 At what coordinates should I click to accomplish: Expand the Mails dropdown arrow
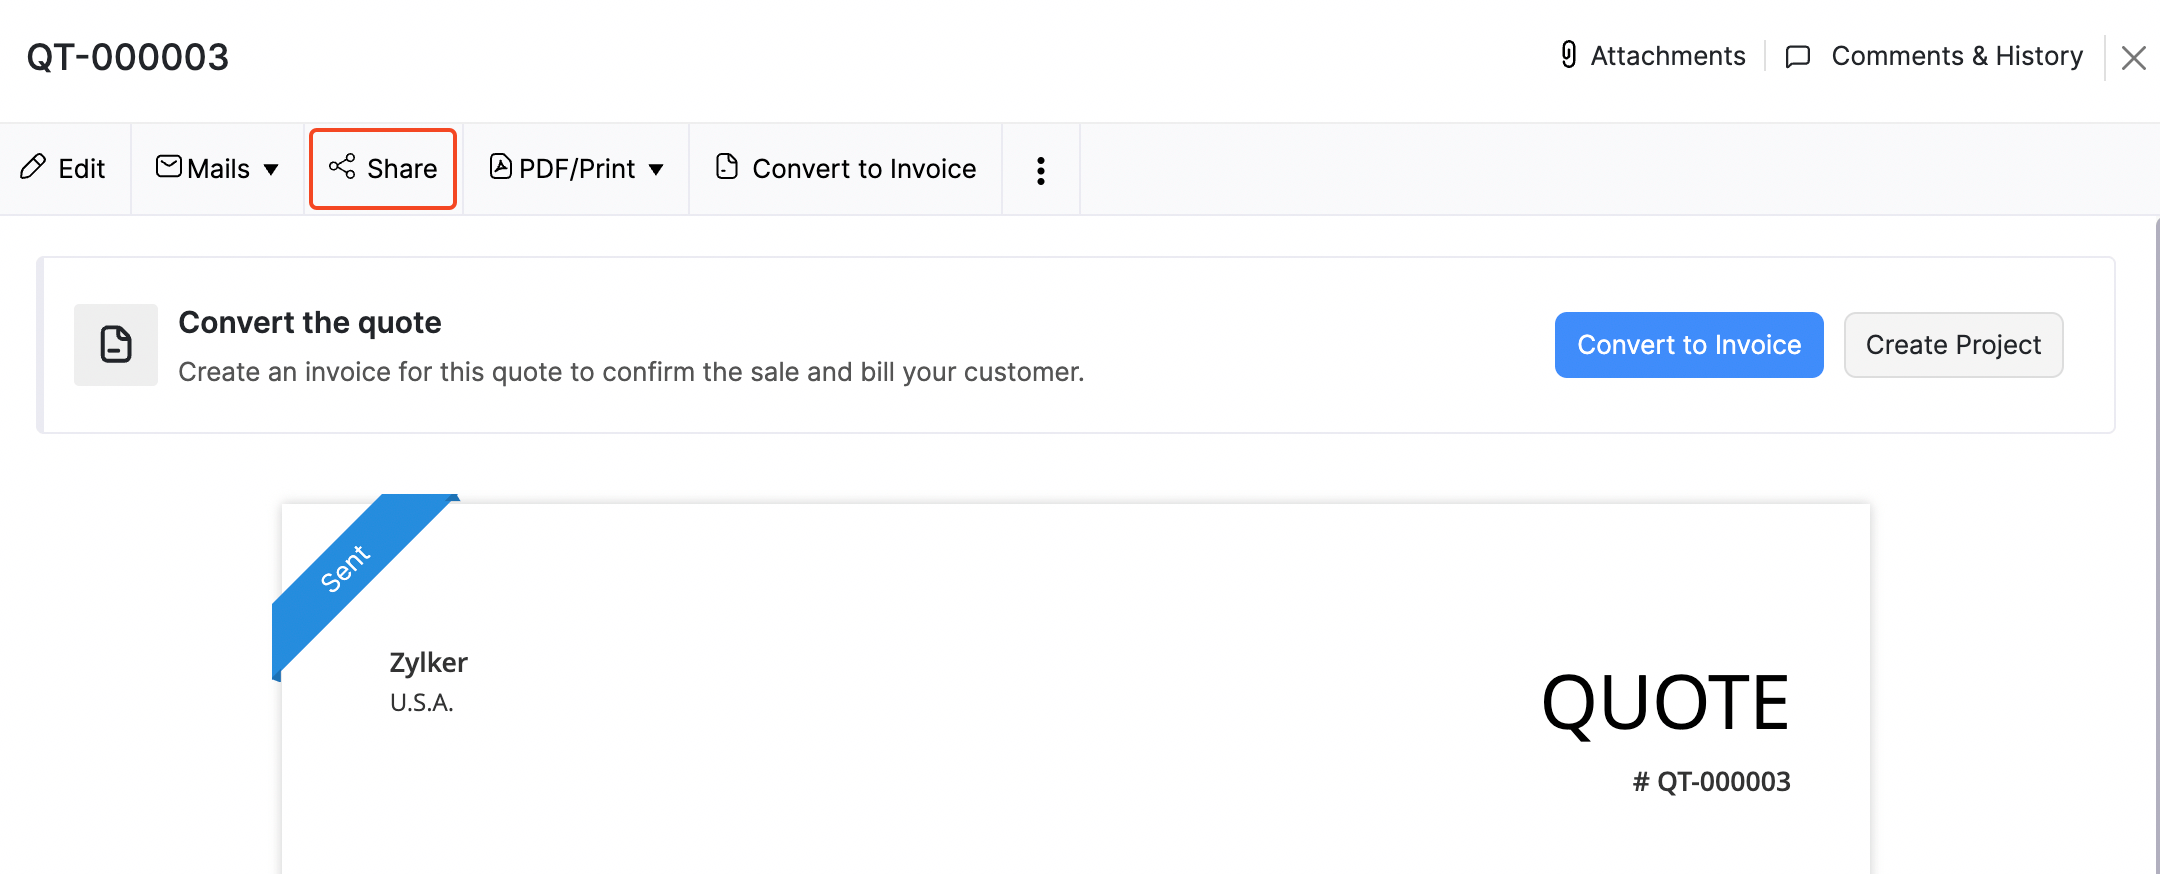tap(271, 170)
